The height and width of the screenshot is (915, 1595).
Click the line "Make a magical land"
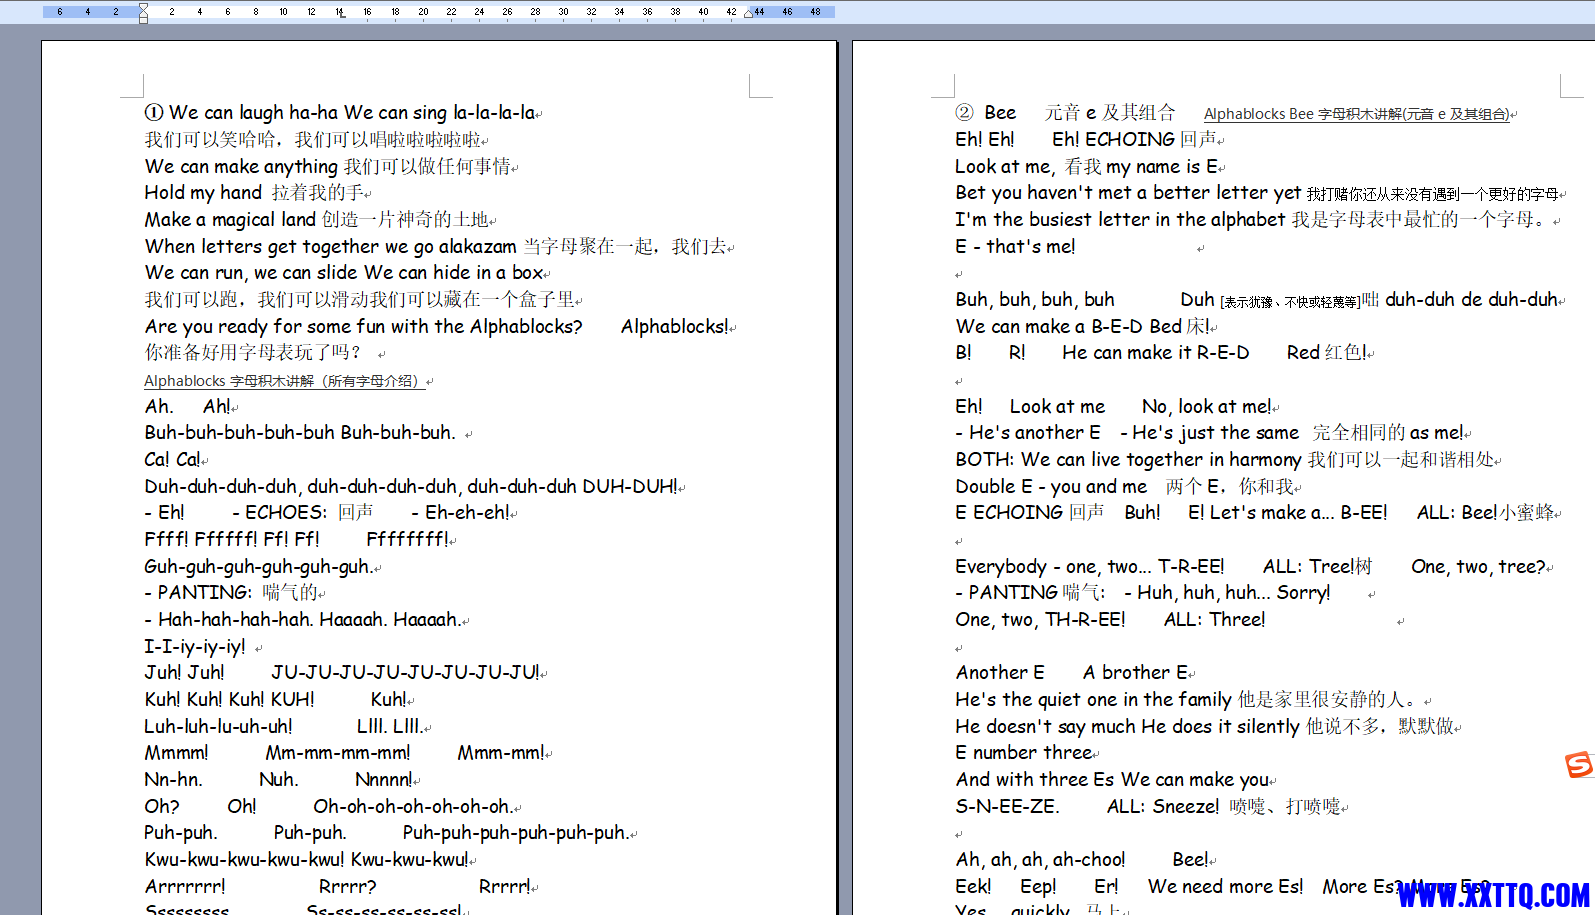pos(317,219)
